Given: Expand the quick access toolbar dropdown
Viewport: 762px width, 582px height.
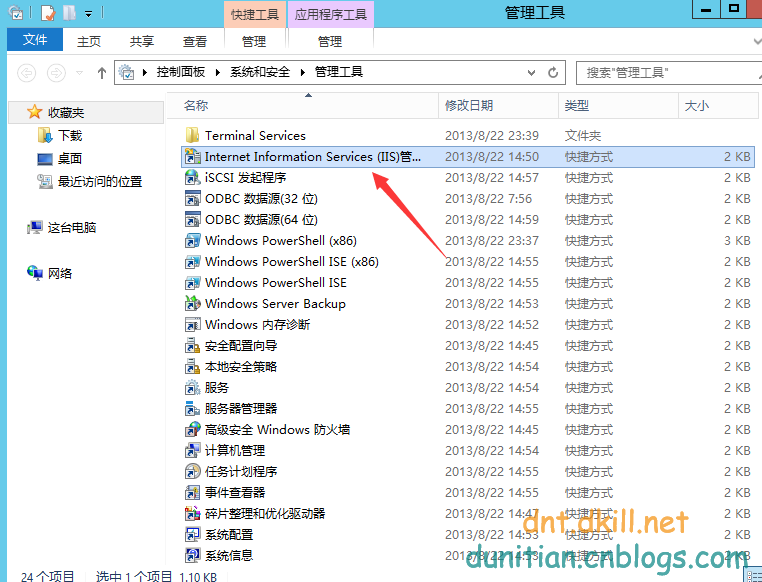Looking at the screenshot, I should click(x=88, y=14).
